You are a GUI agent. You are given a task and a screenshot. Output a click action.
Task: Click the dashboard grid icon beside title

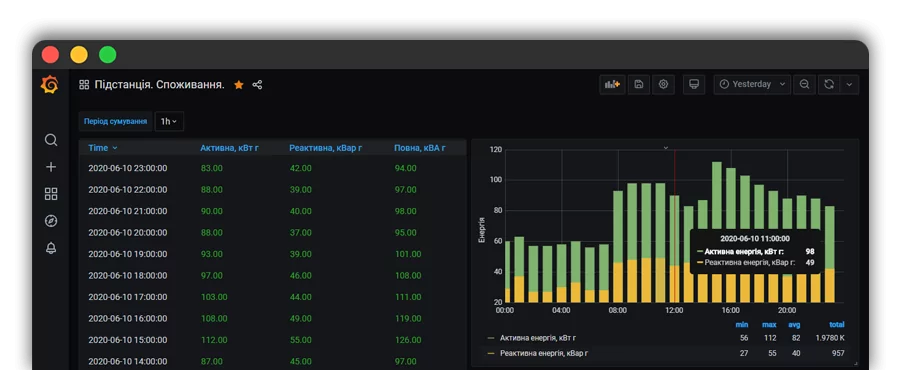[84, 85]
